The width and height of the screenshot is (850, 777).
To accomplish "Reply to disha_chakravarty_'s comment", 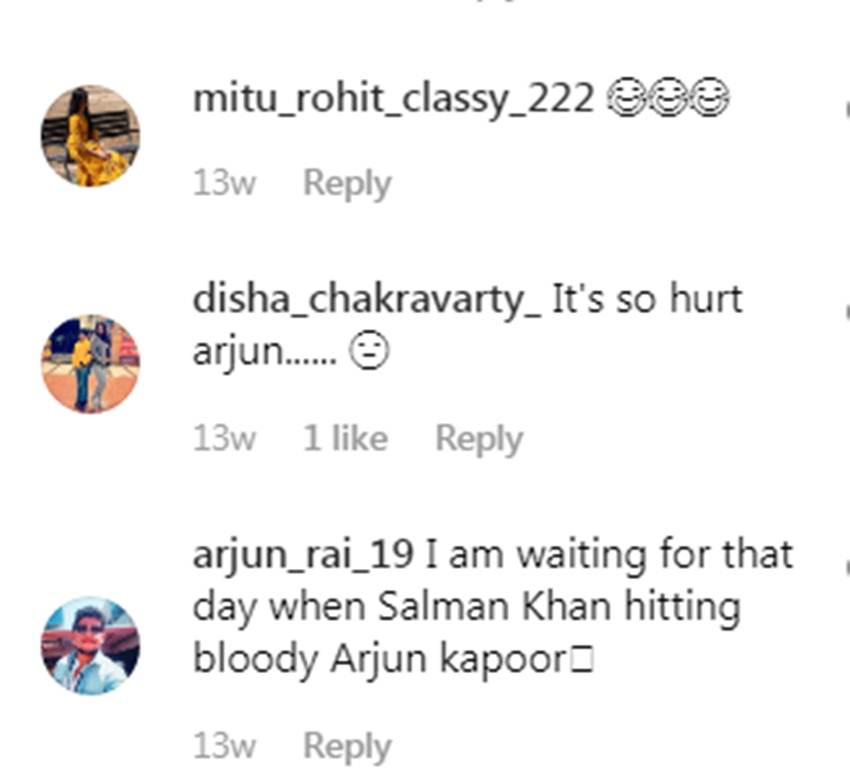I will 479,439.
